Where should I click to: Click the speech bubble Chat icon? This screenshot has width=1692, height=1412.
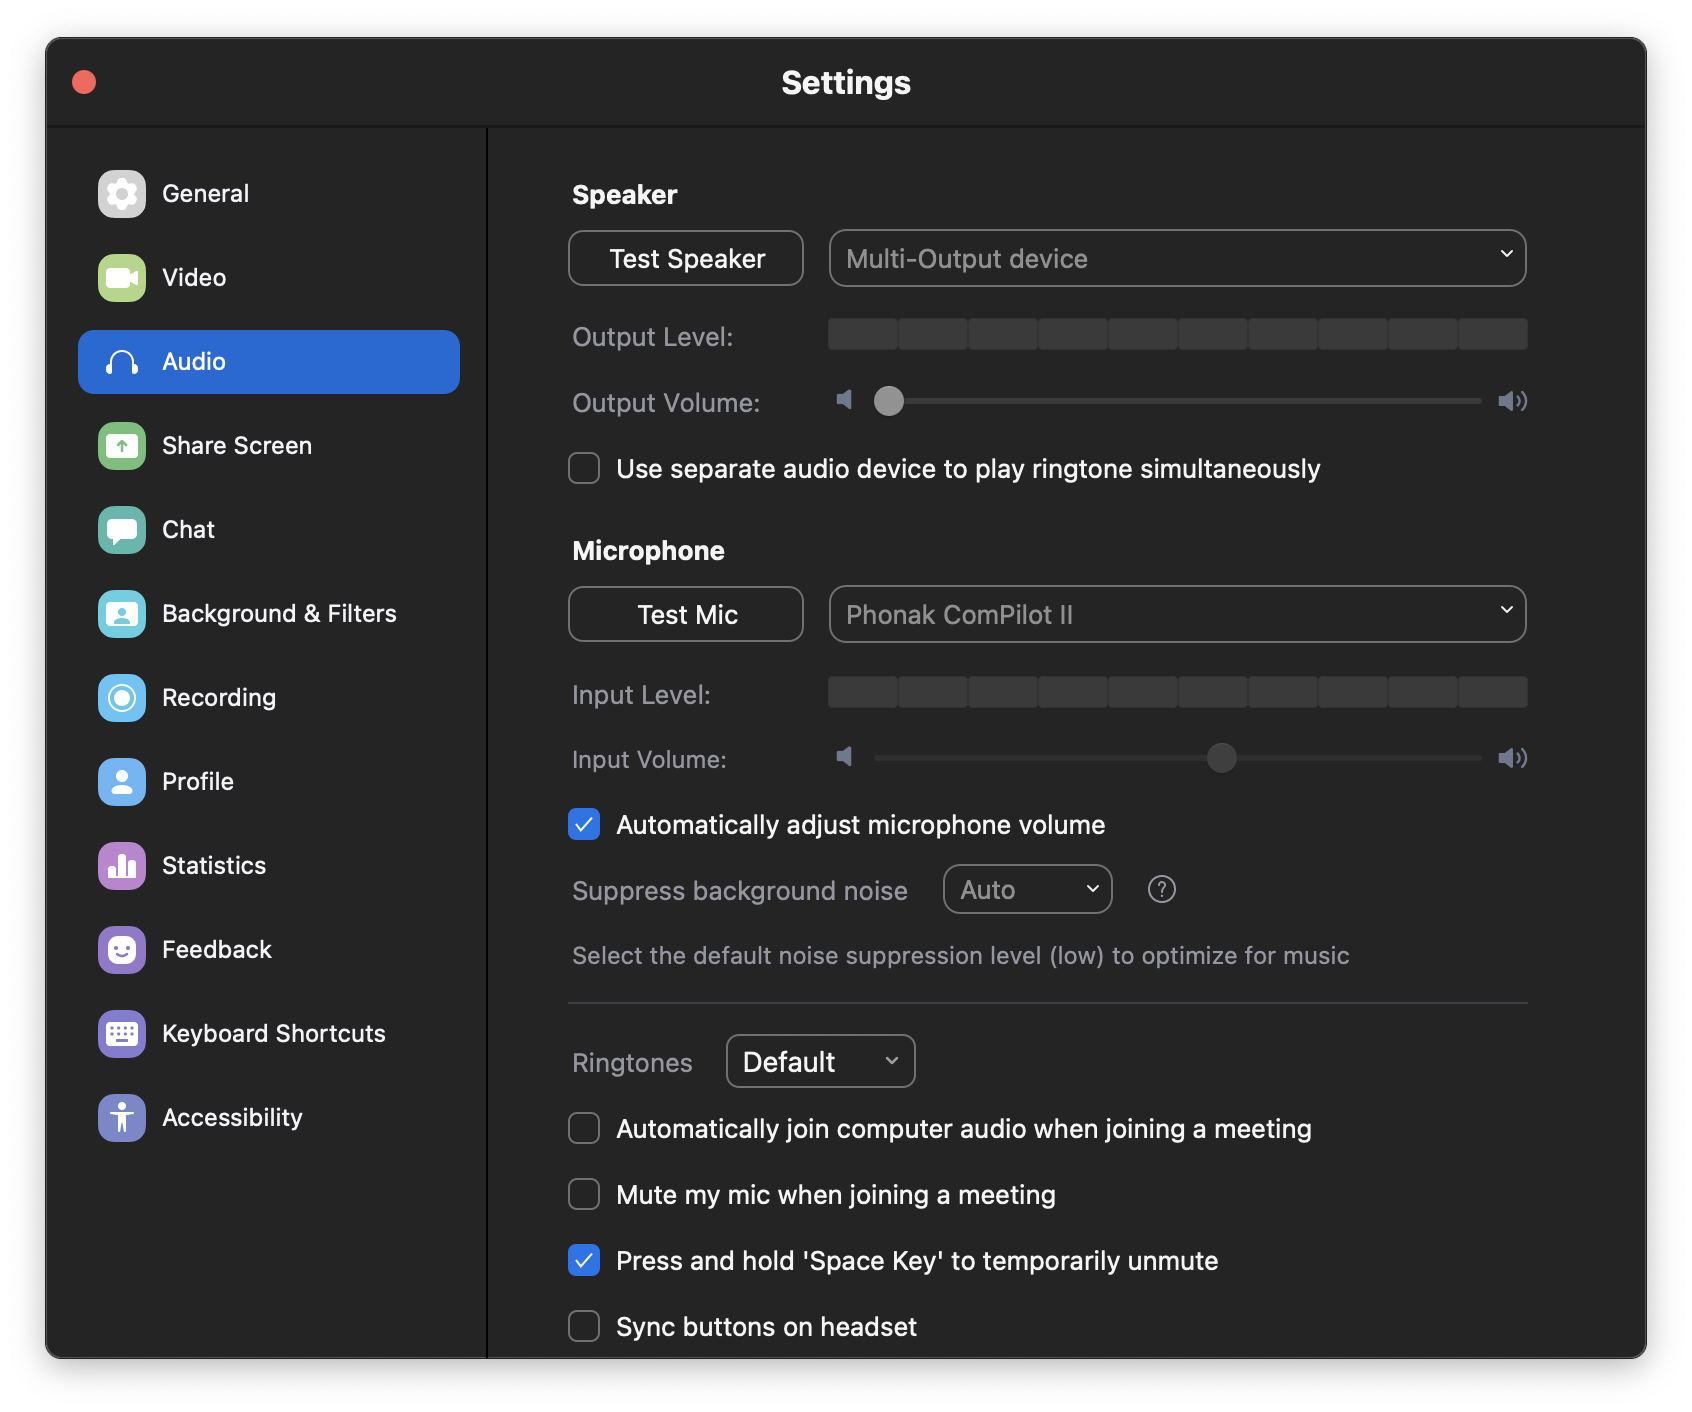point(122,530)
